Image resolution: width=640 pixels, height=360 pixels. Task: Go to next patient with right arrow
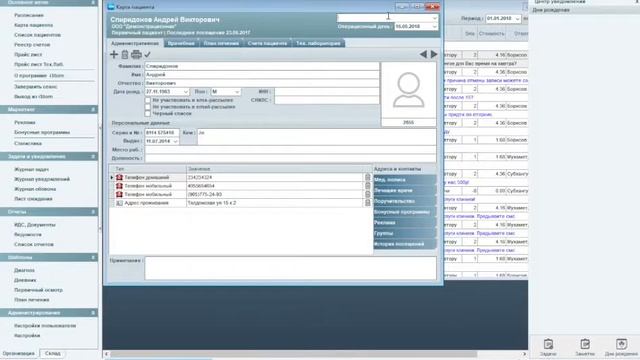point(434,54)
